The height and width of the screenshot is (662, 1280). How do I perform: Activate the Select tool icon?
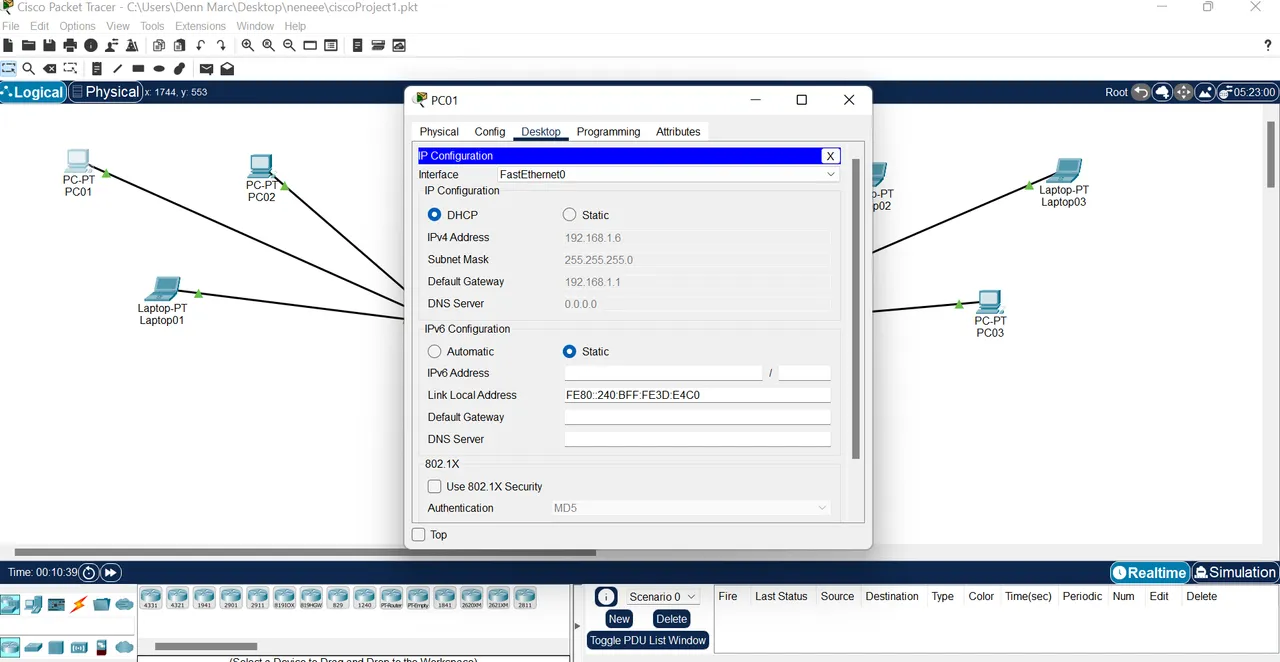[x=8, y=68]
